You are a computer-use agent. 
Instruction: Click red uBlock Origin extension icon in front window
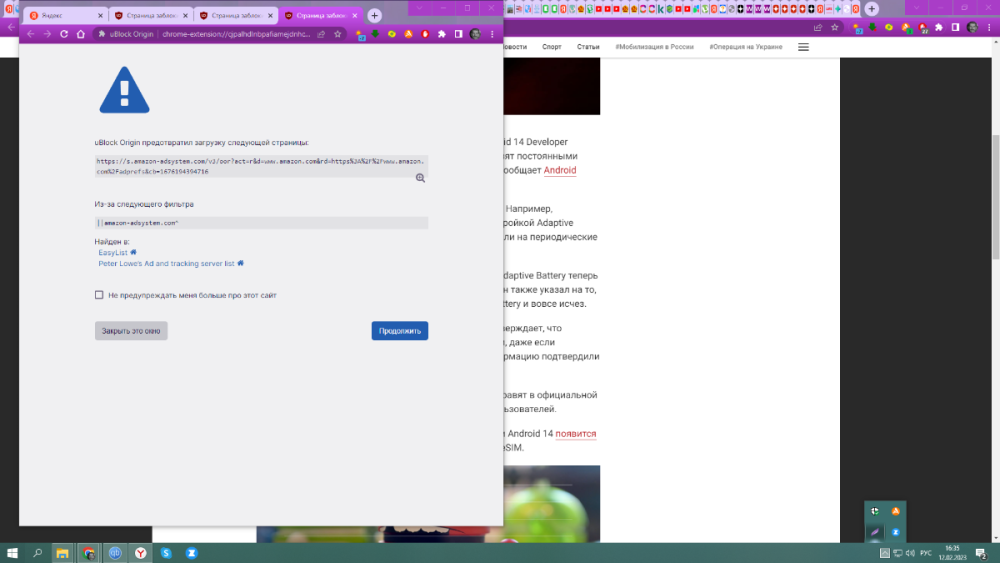click(x=425, y=34)
